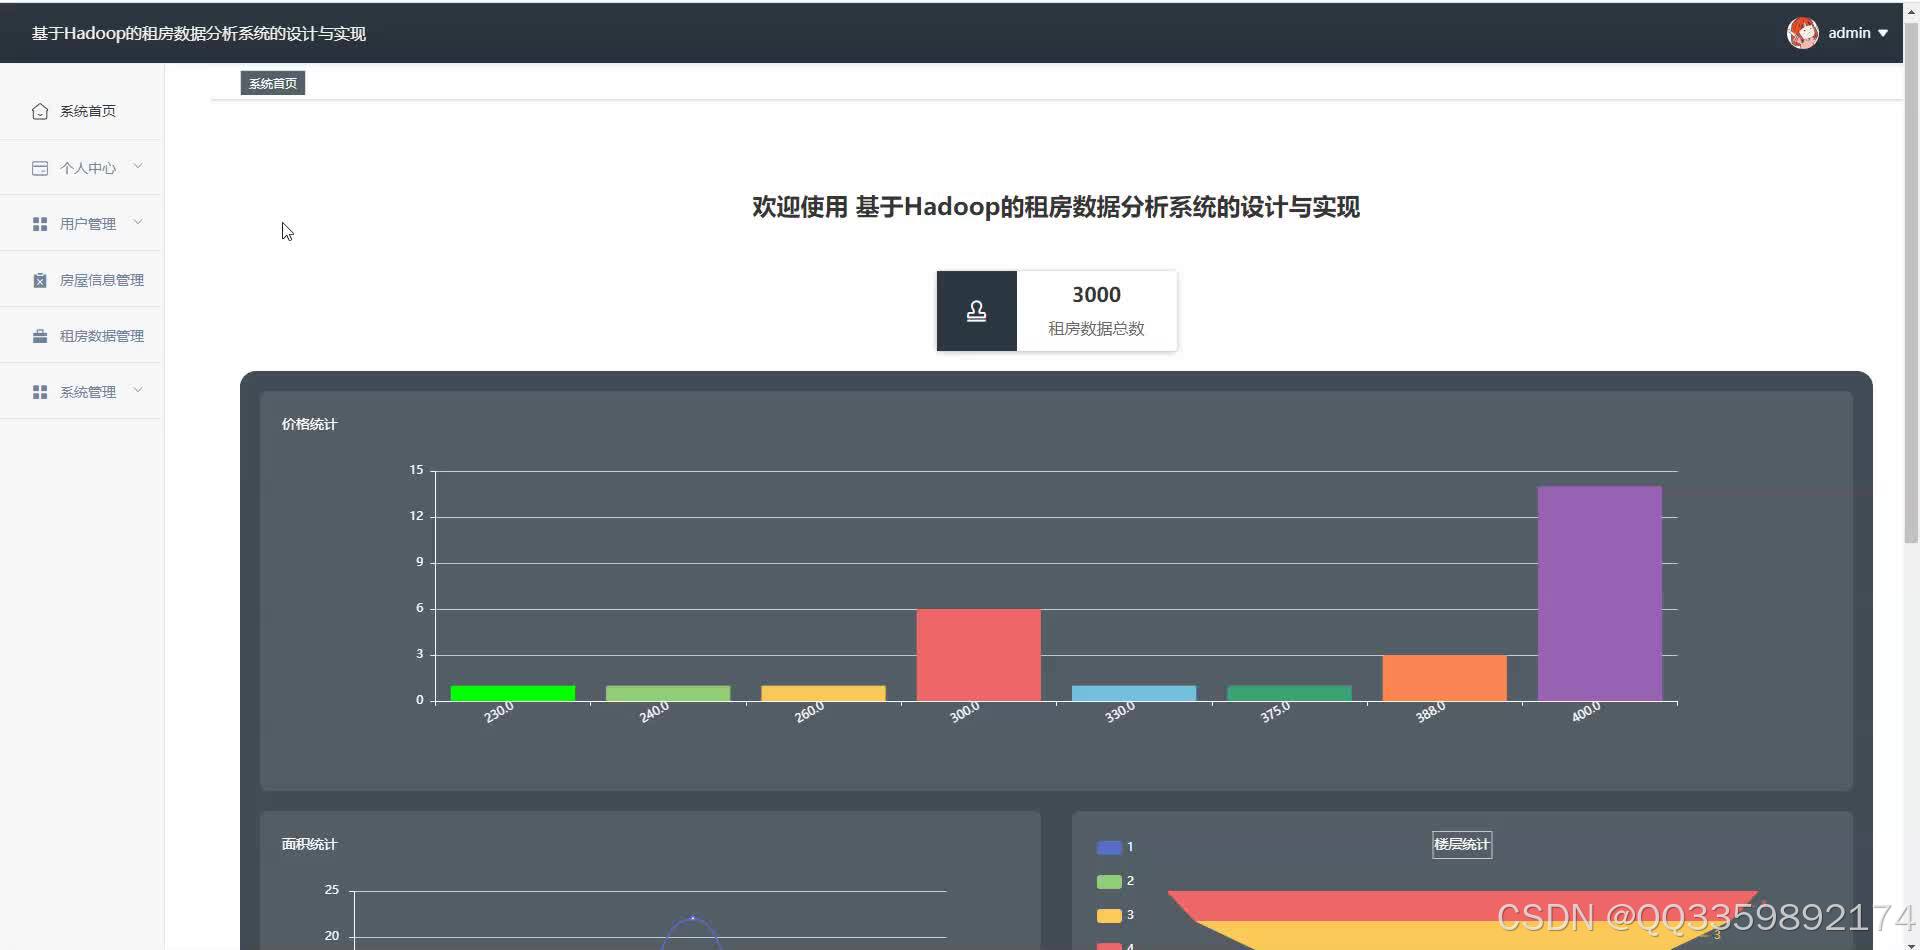
Task: Click the blue 330.0 bar
Action: click(x=1134, y=693)
